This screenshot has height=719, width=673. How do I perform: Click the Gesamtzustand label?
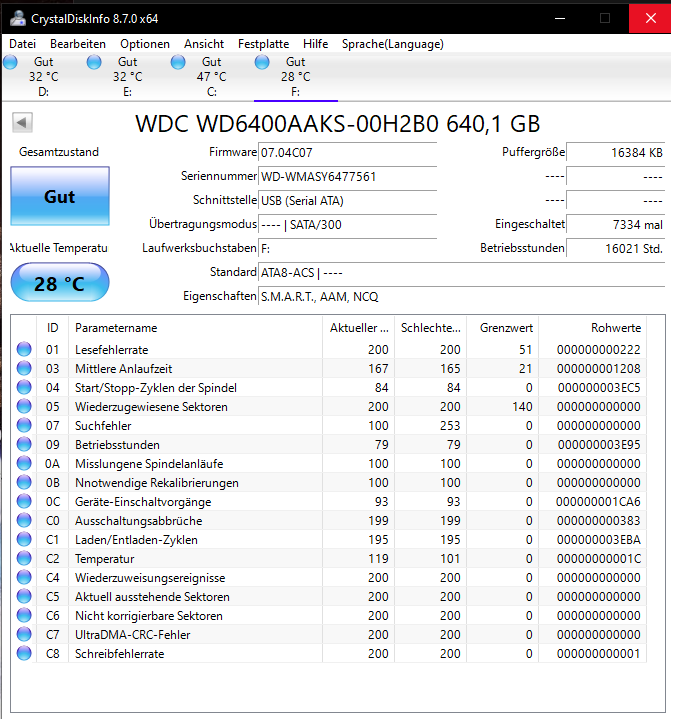[59, 152]
